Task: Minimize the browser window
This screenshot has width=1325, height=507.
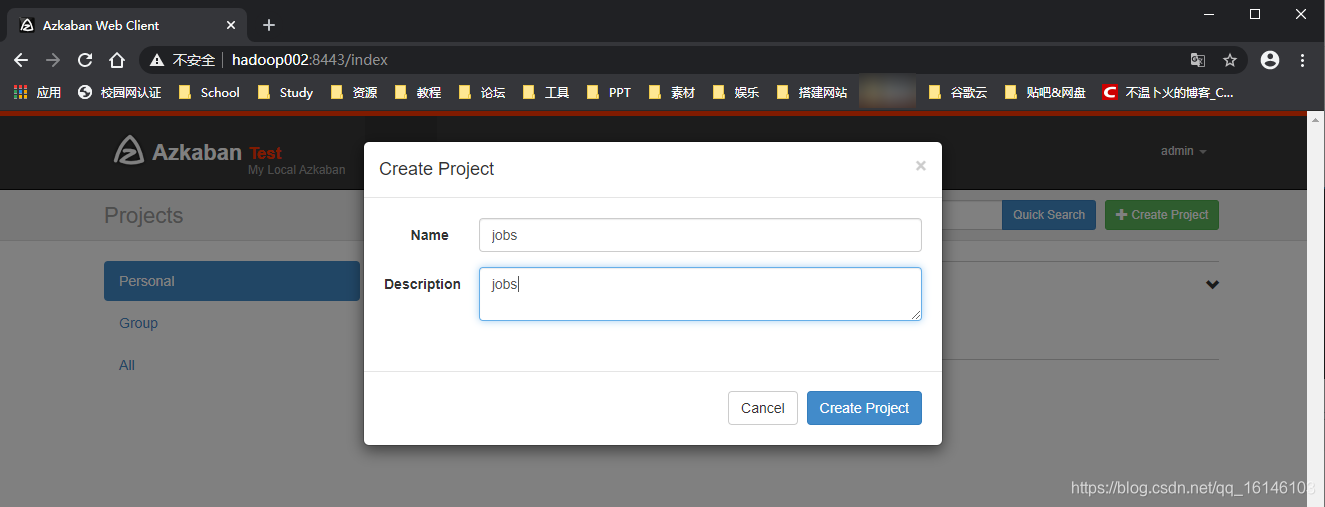Action: 1210,14
